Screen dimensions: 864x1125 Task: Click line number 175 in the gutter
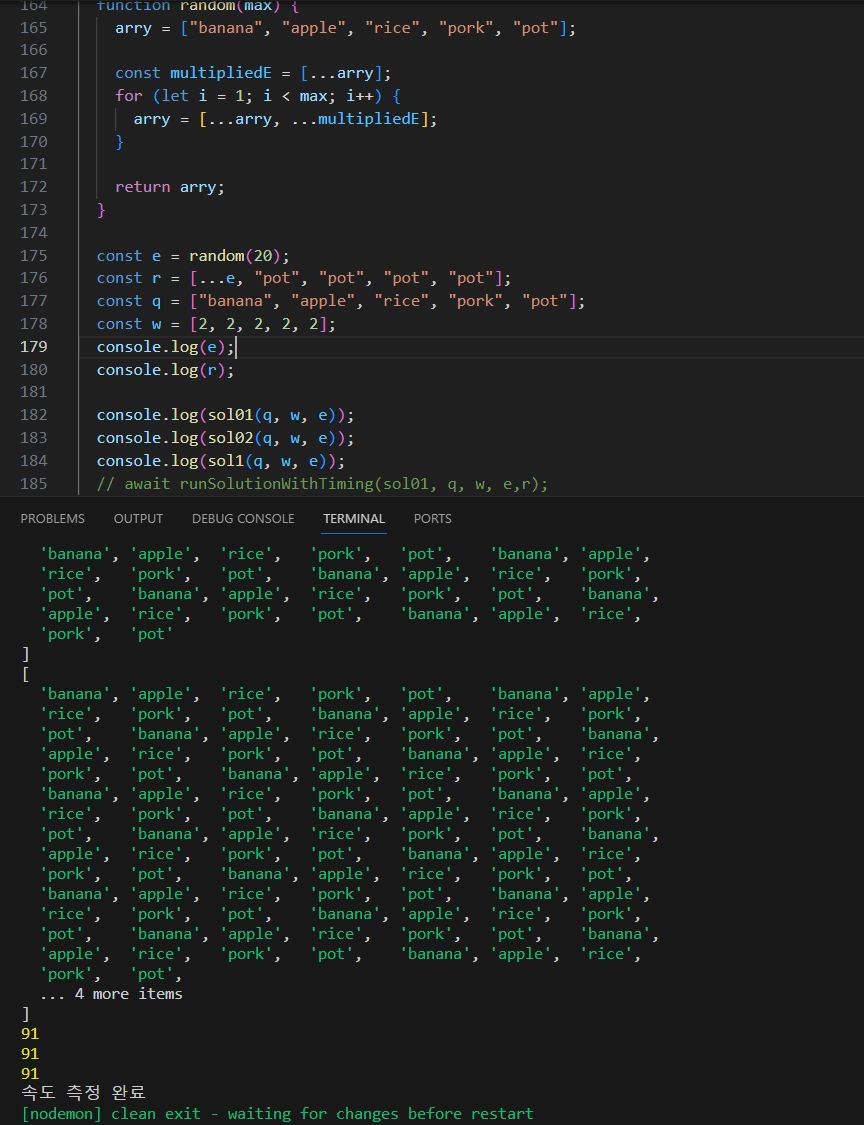[x=34, y=255]
